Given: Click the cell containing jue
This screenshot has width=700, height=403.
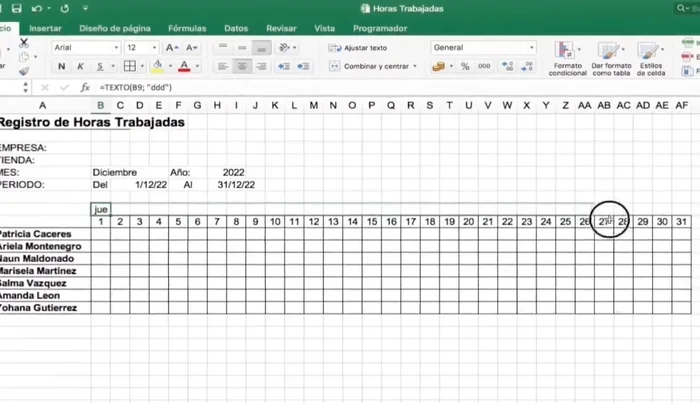Looking at the screenshot, I should [x=101, y=209].
